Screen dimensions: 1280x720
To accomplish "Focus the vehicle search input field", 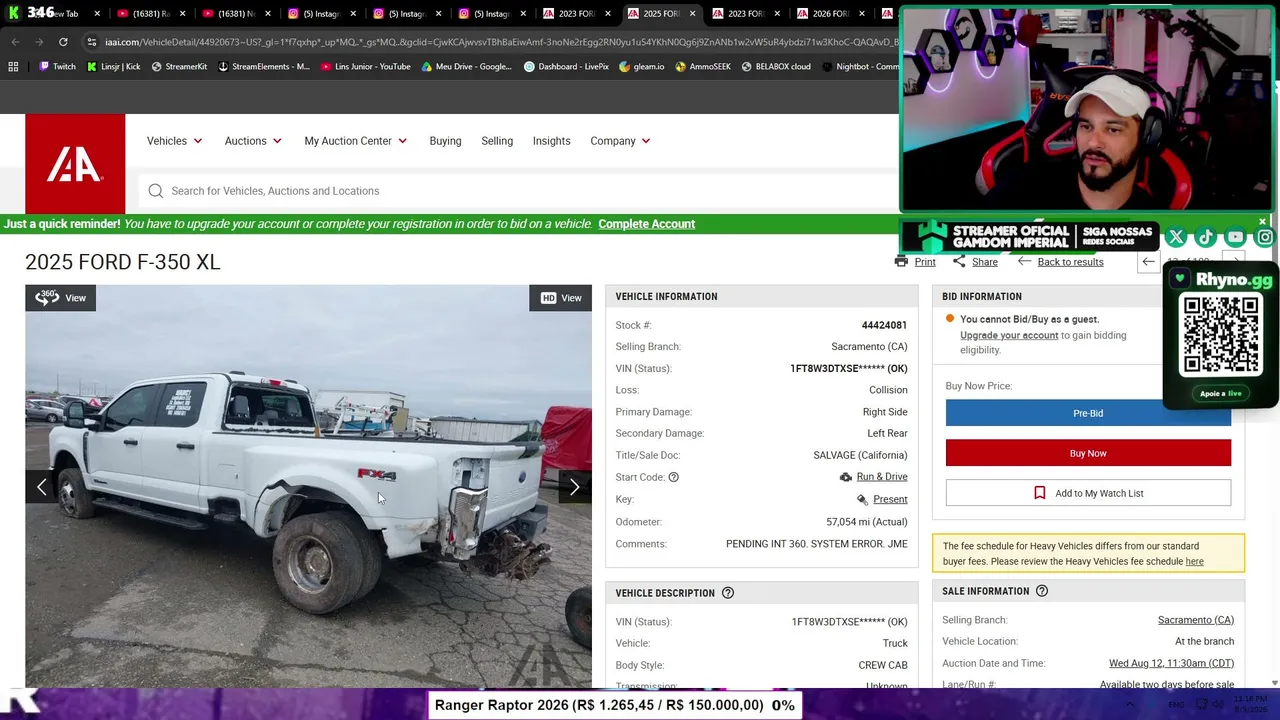I will (x=520, y=191).
